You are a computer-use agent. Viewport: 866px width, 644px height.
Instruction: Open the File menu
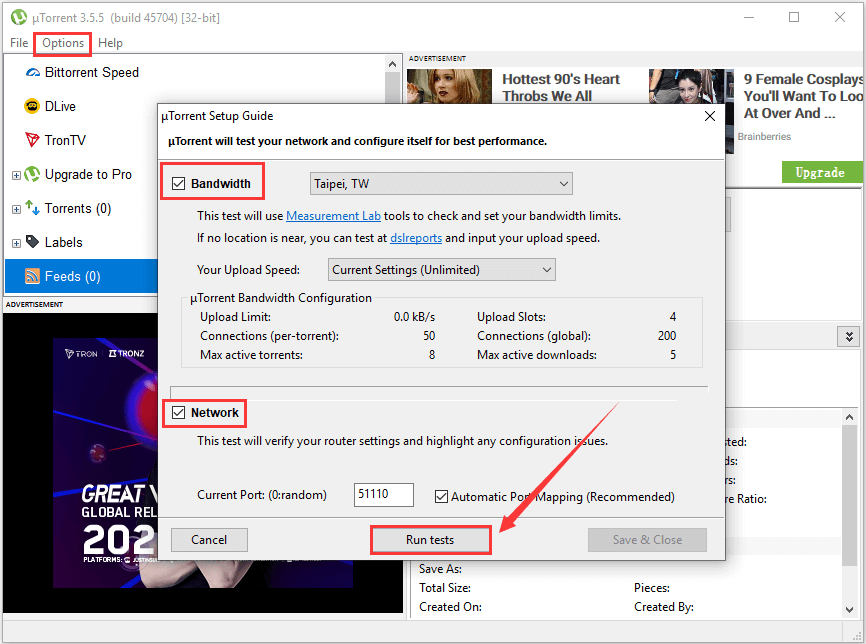click(19, 43)
